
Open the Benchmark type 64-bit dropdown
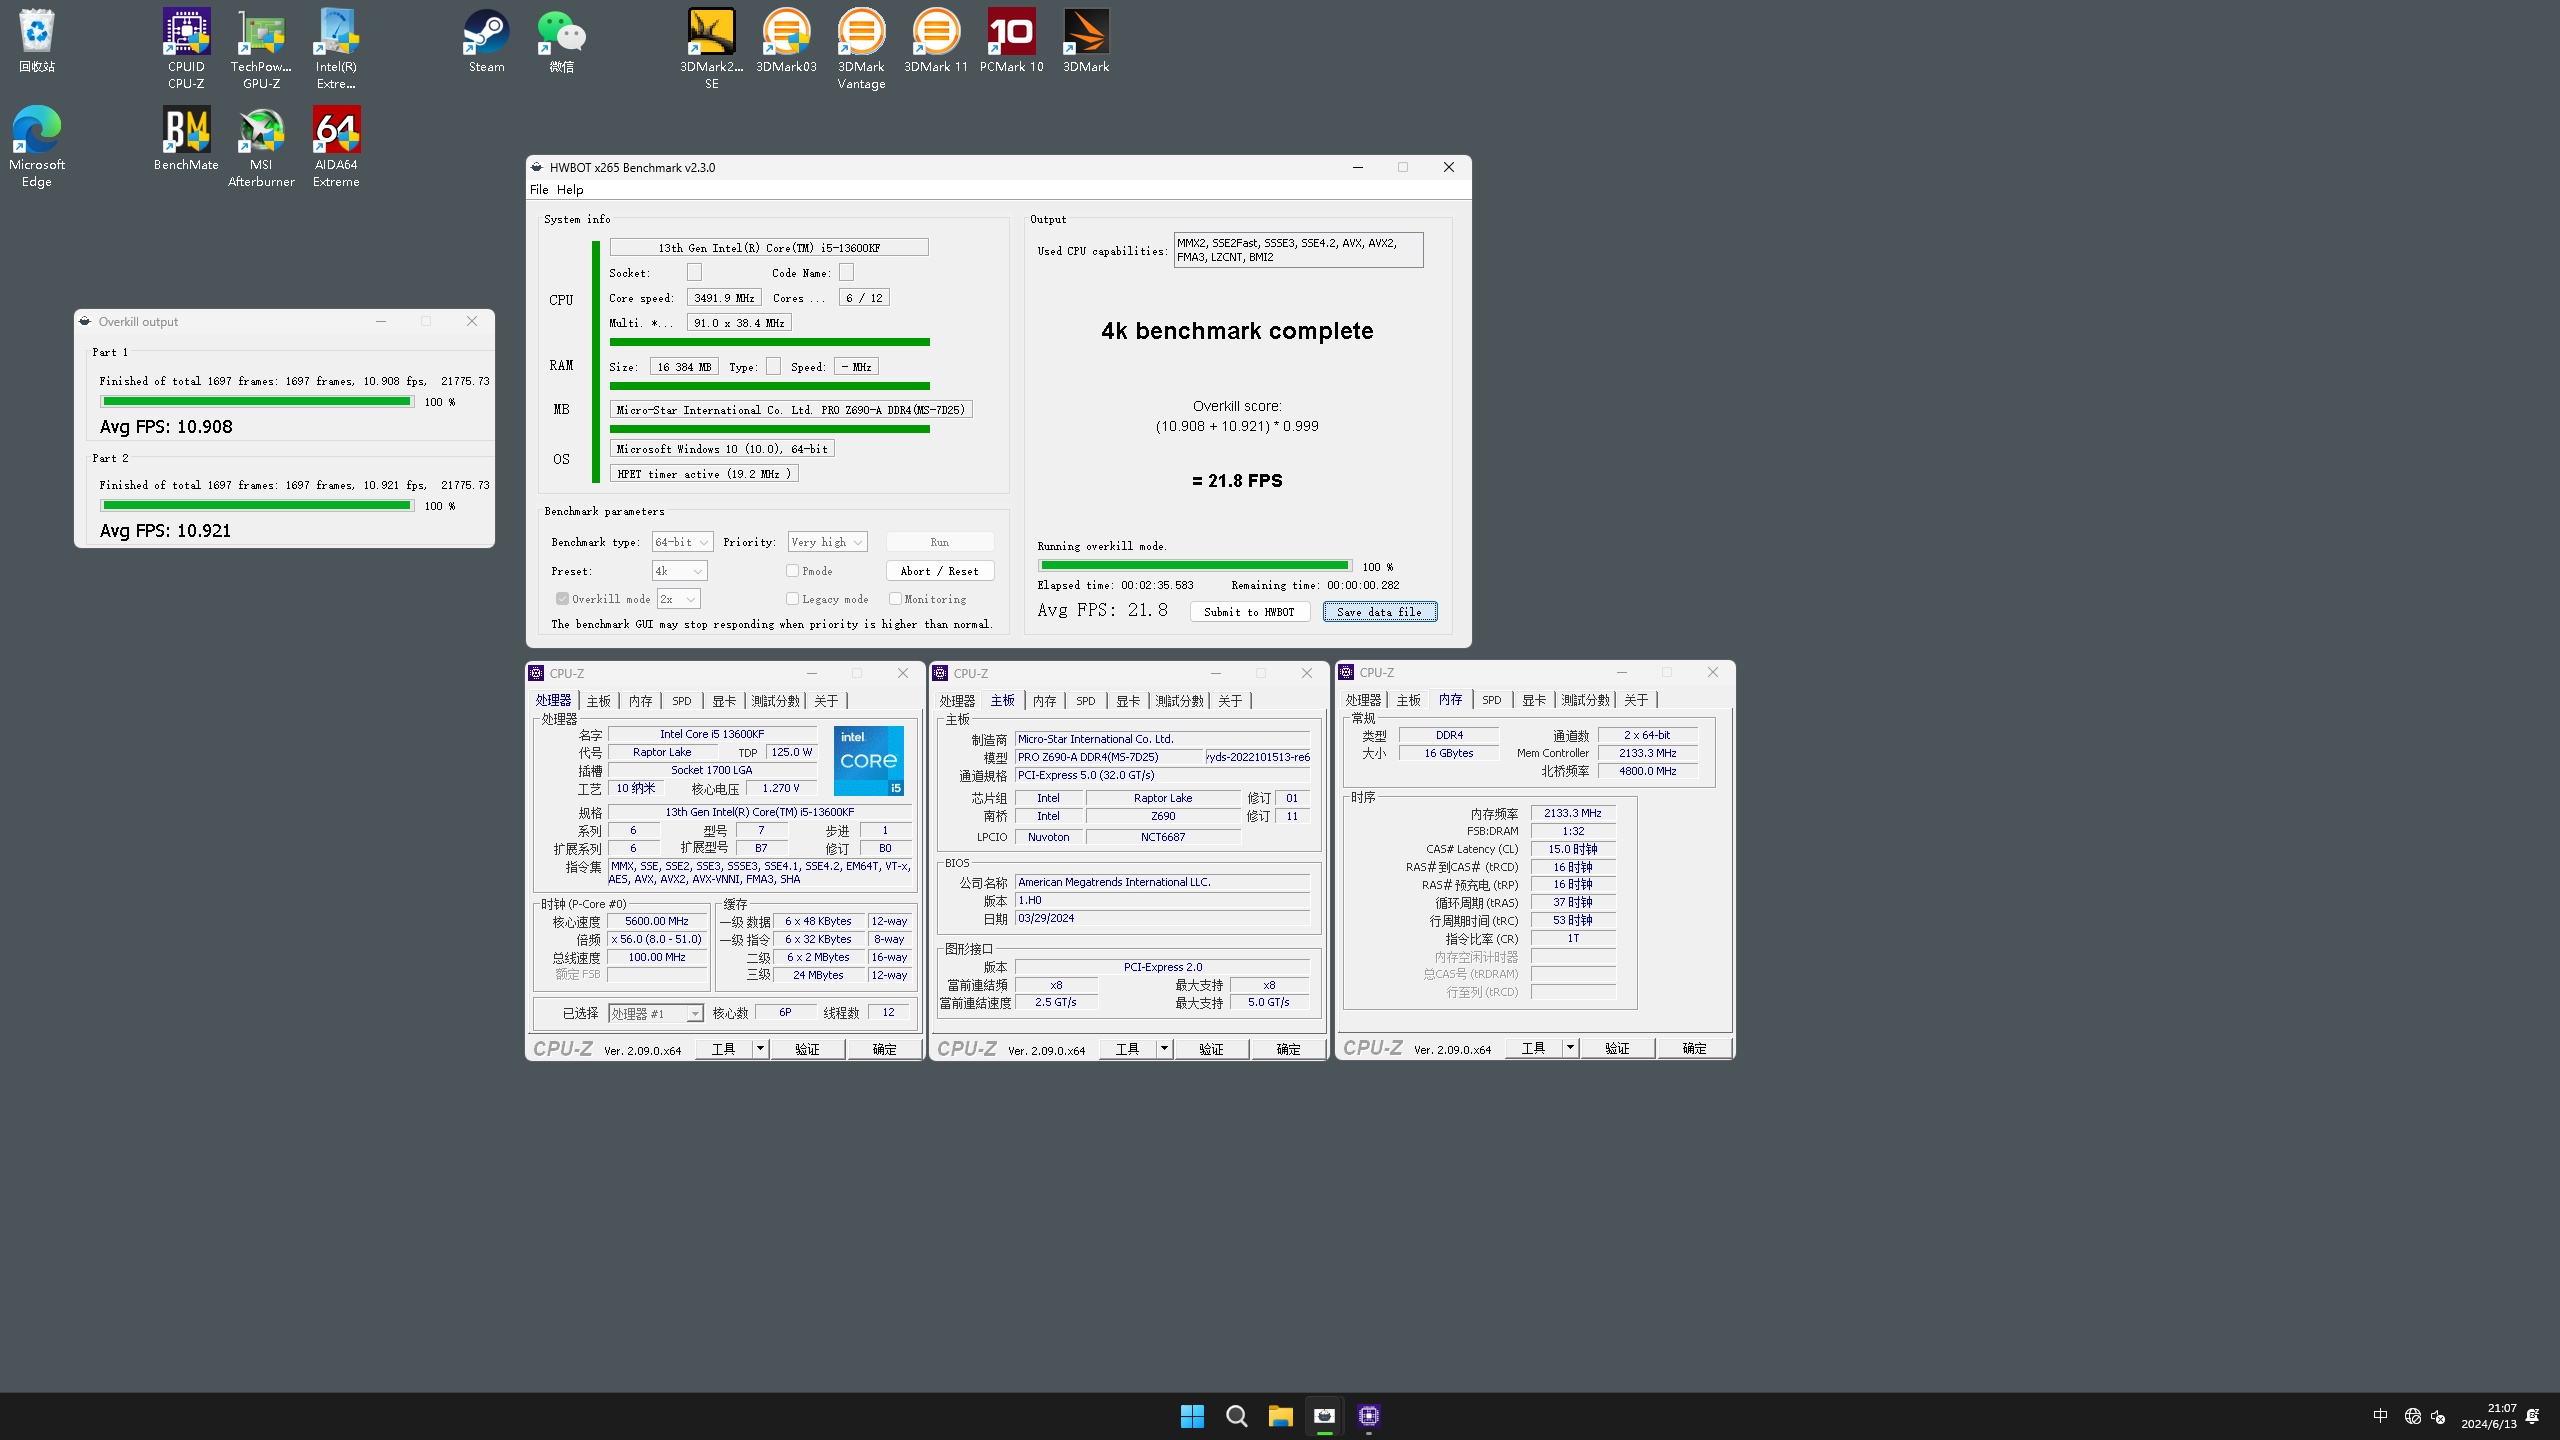click(682, 542)
